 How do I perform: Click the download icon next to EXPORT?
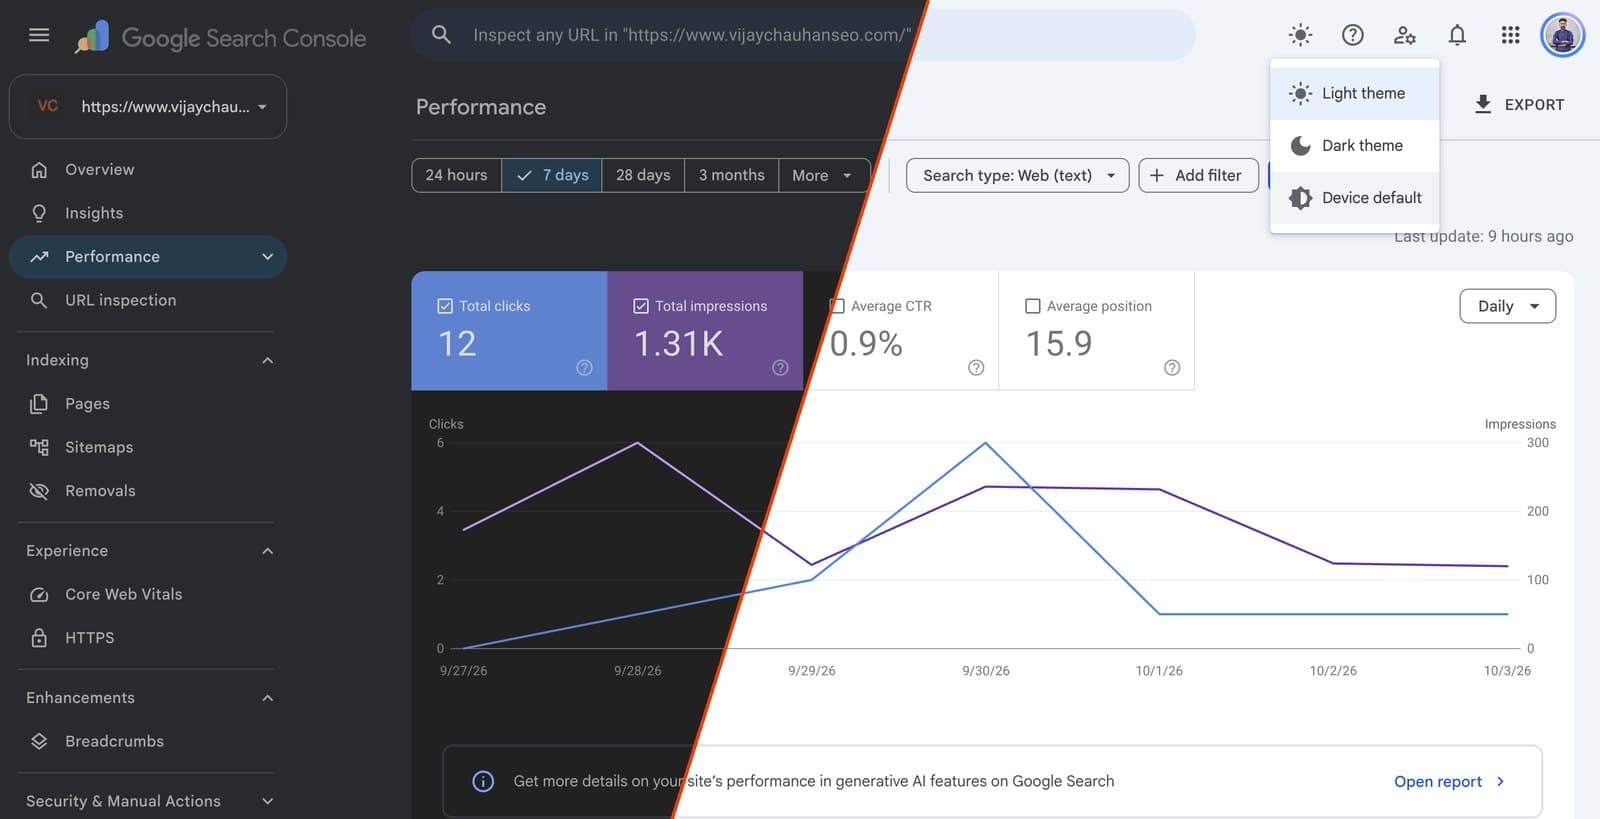pos(1483,104)
